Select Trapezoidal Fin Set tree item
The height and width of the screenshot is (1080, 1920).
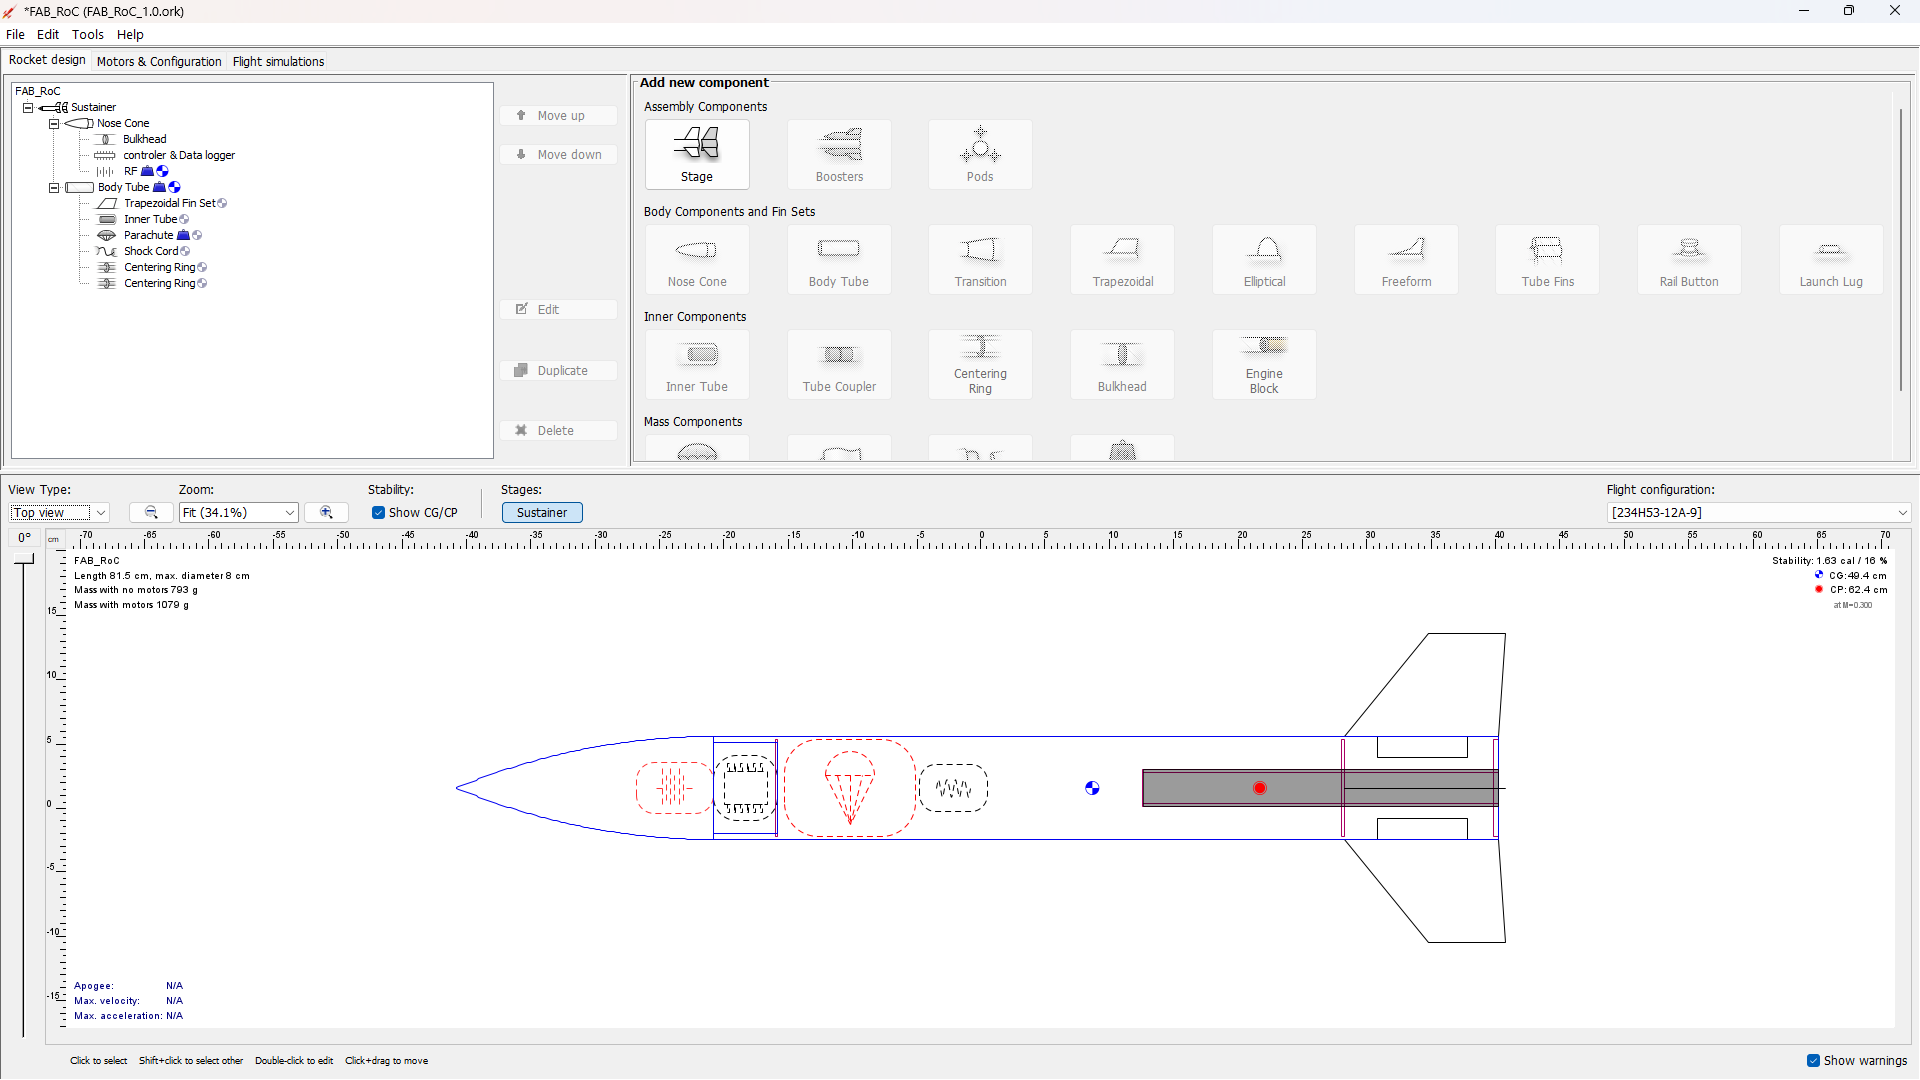[x=168, y=203]
